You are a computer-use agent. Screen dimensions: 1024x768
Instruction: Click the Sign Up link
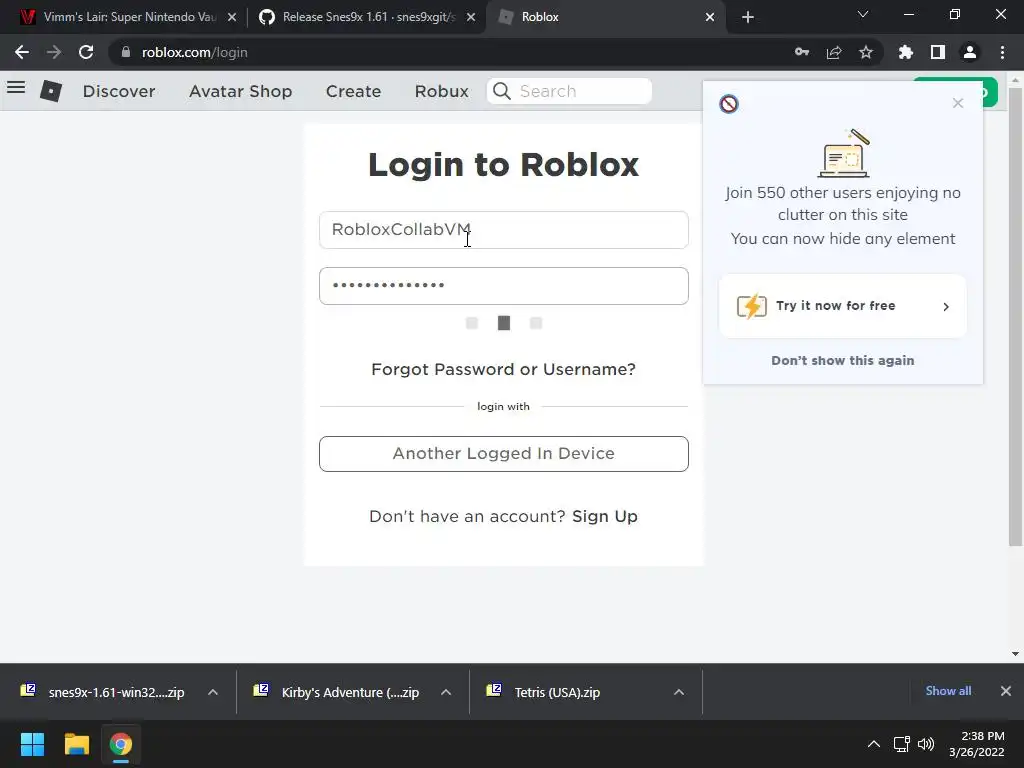(x=605, y=516)
